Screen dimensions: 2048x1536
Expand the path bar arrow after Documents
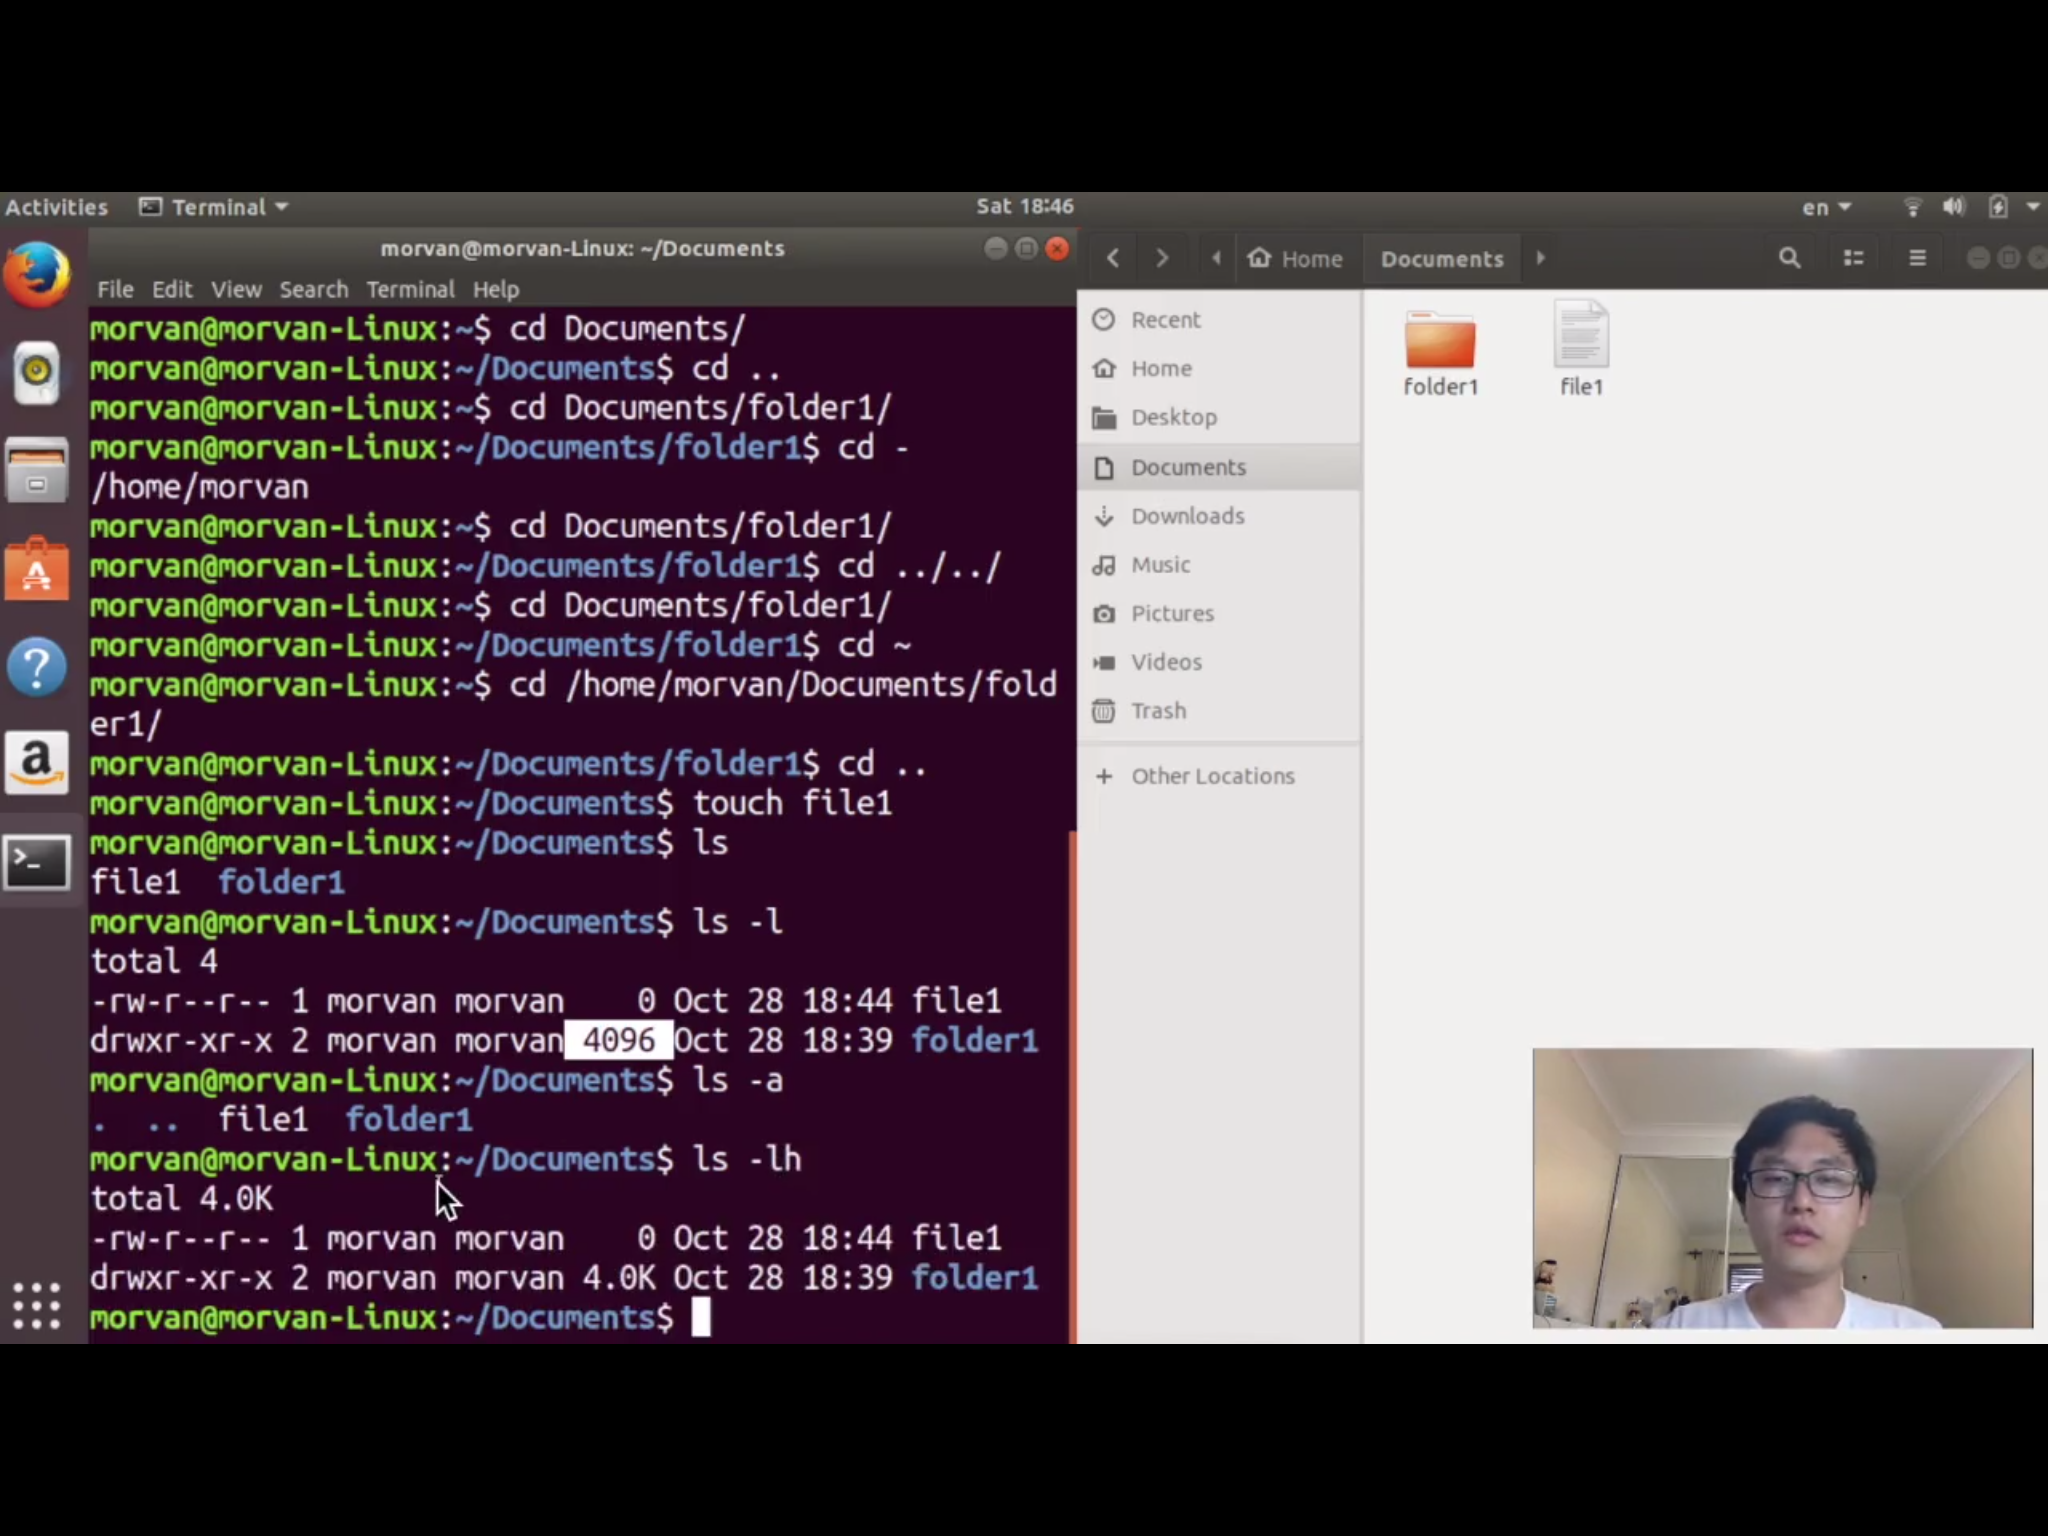[1540, 258]
